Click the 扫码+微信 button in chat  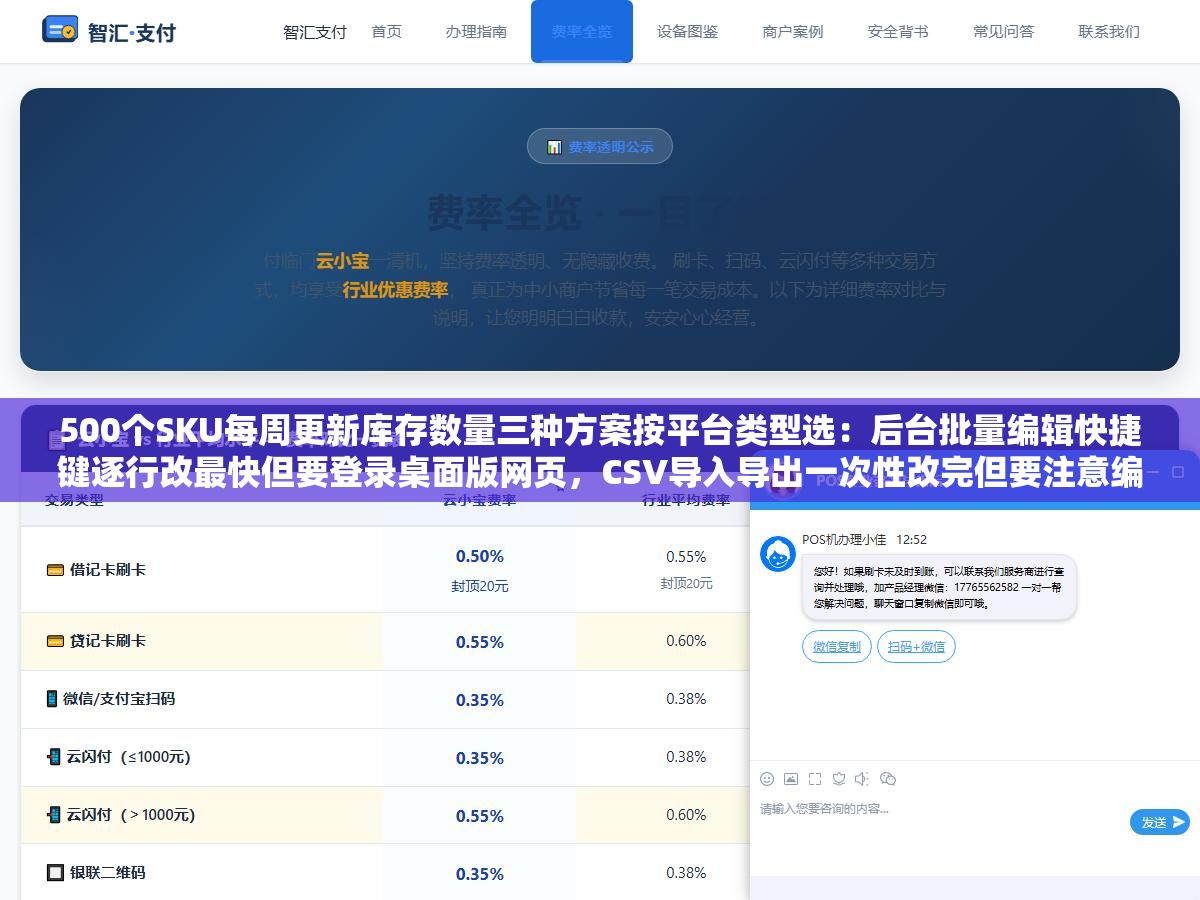916,647
